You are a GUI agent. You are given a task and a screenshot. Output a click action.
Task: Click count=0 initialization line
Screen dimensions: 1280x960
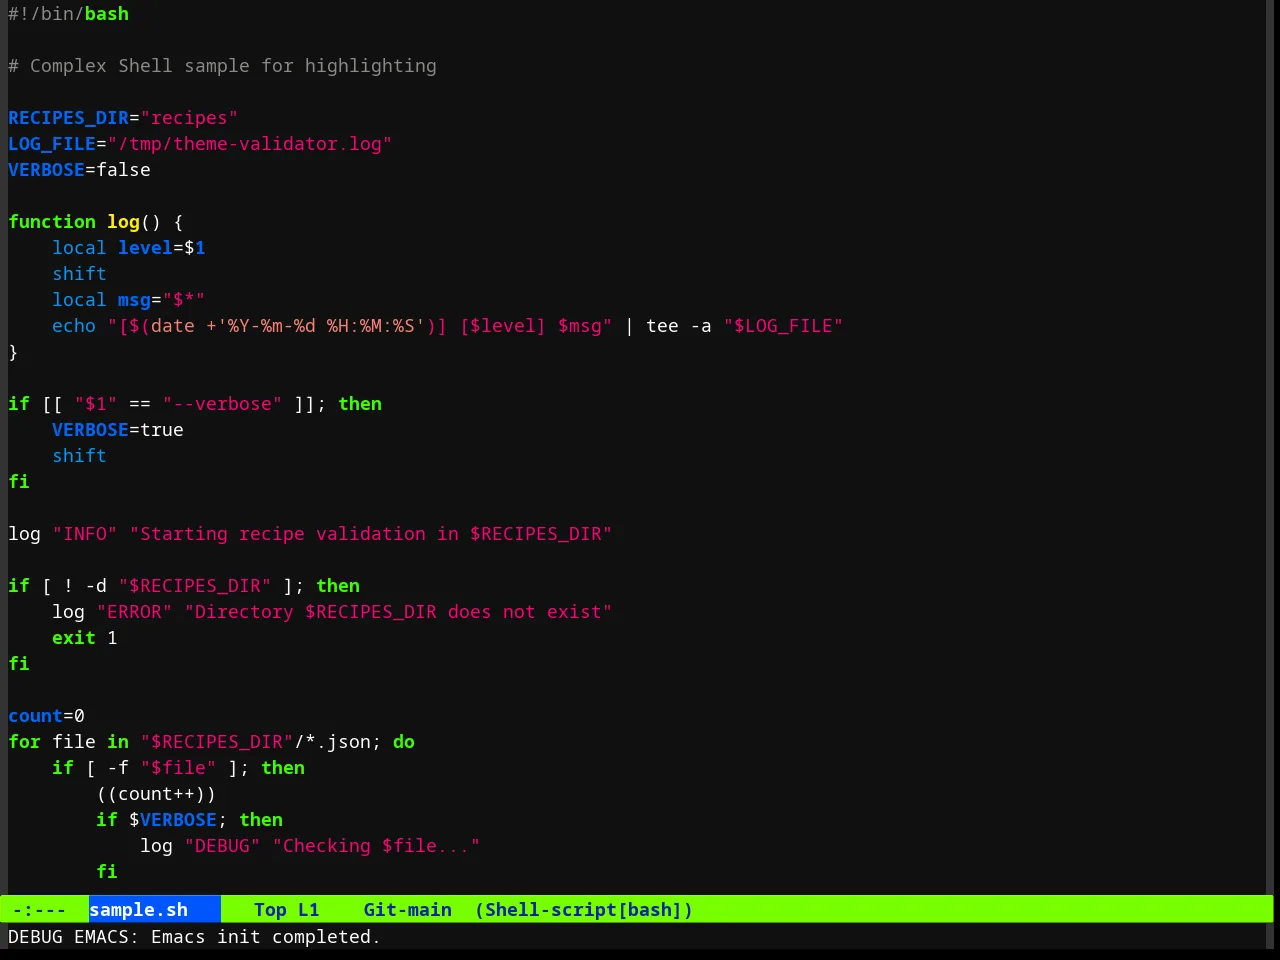pyautogui.click(x=46, y=716)
